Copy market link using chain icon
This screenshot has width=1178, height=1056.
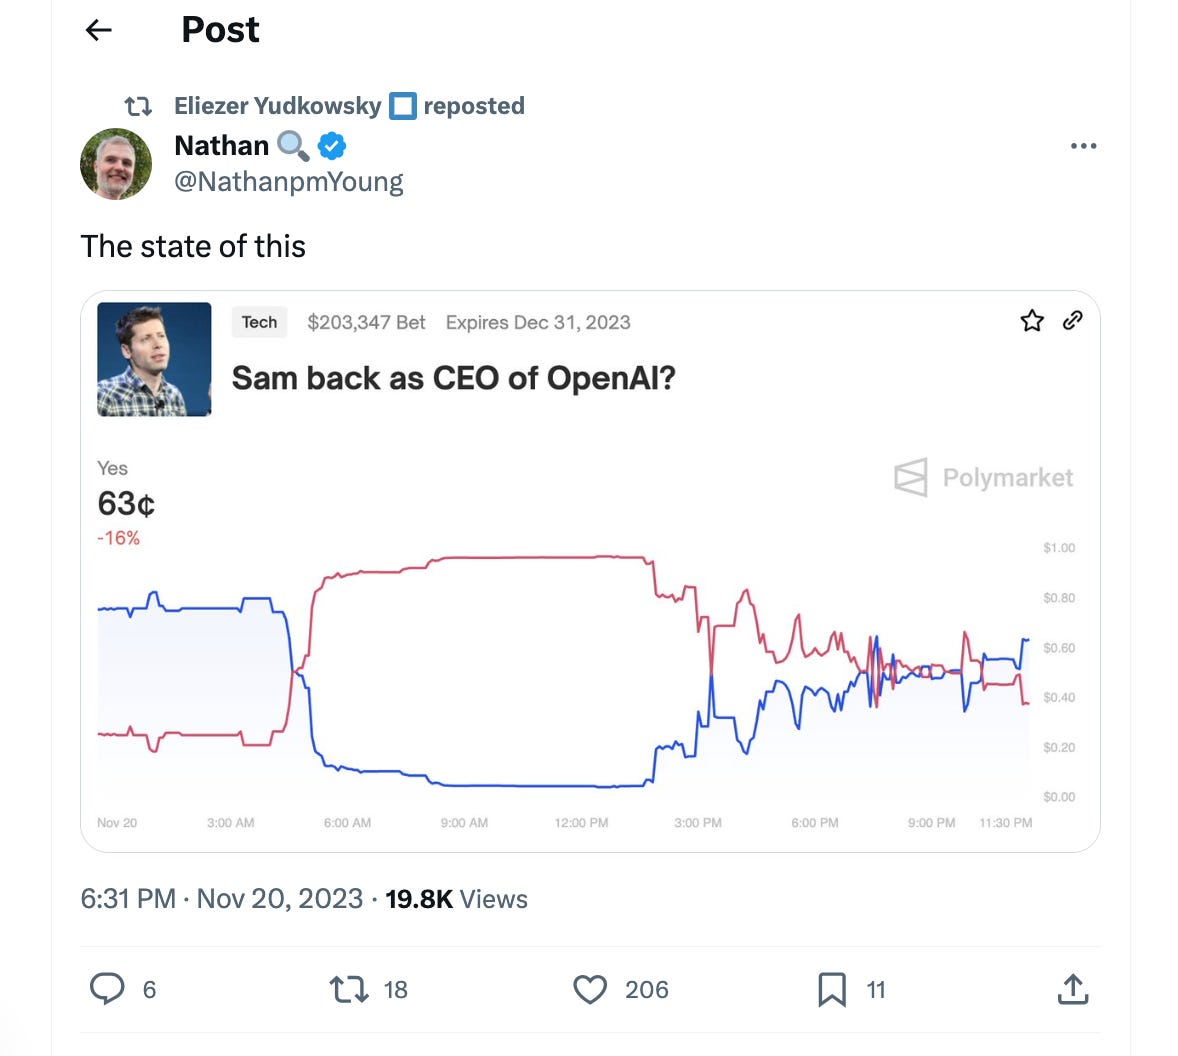tap(1073, 321)
